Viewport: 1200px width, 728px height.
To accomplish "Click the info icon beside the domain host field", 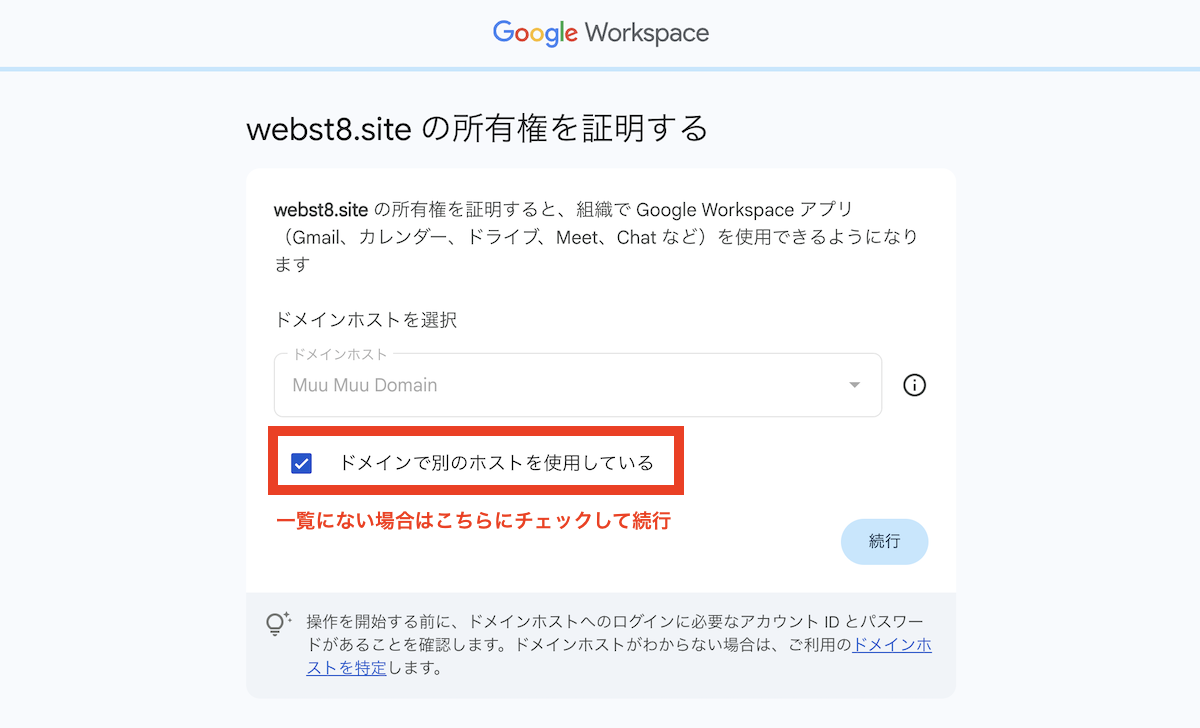I will tap(914, 385).
